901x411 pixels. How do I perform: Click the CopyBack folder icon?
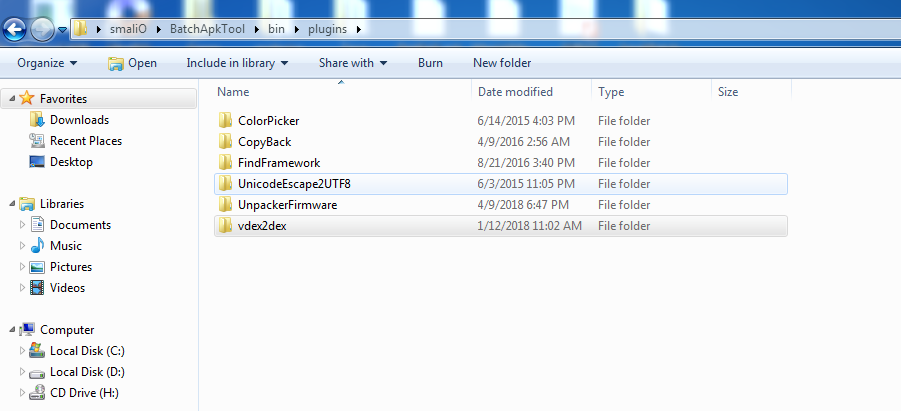coord(225,141)
